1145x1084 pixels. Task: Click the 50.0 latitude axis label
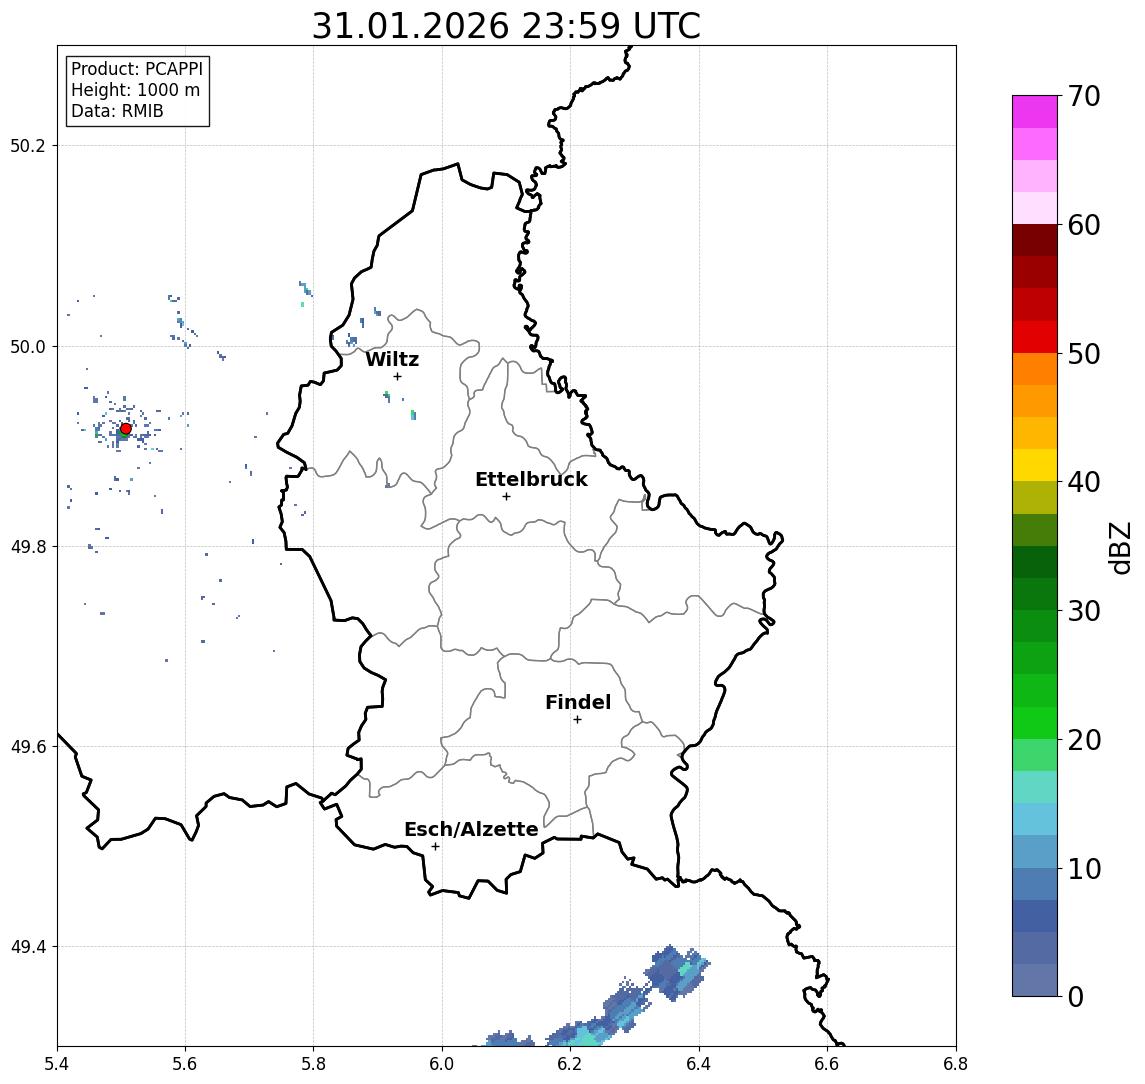pos(27,346)
